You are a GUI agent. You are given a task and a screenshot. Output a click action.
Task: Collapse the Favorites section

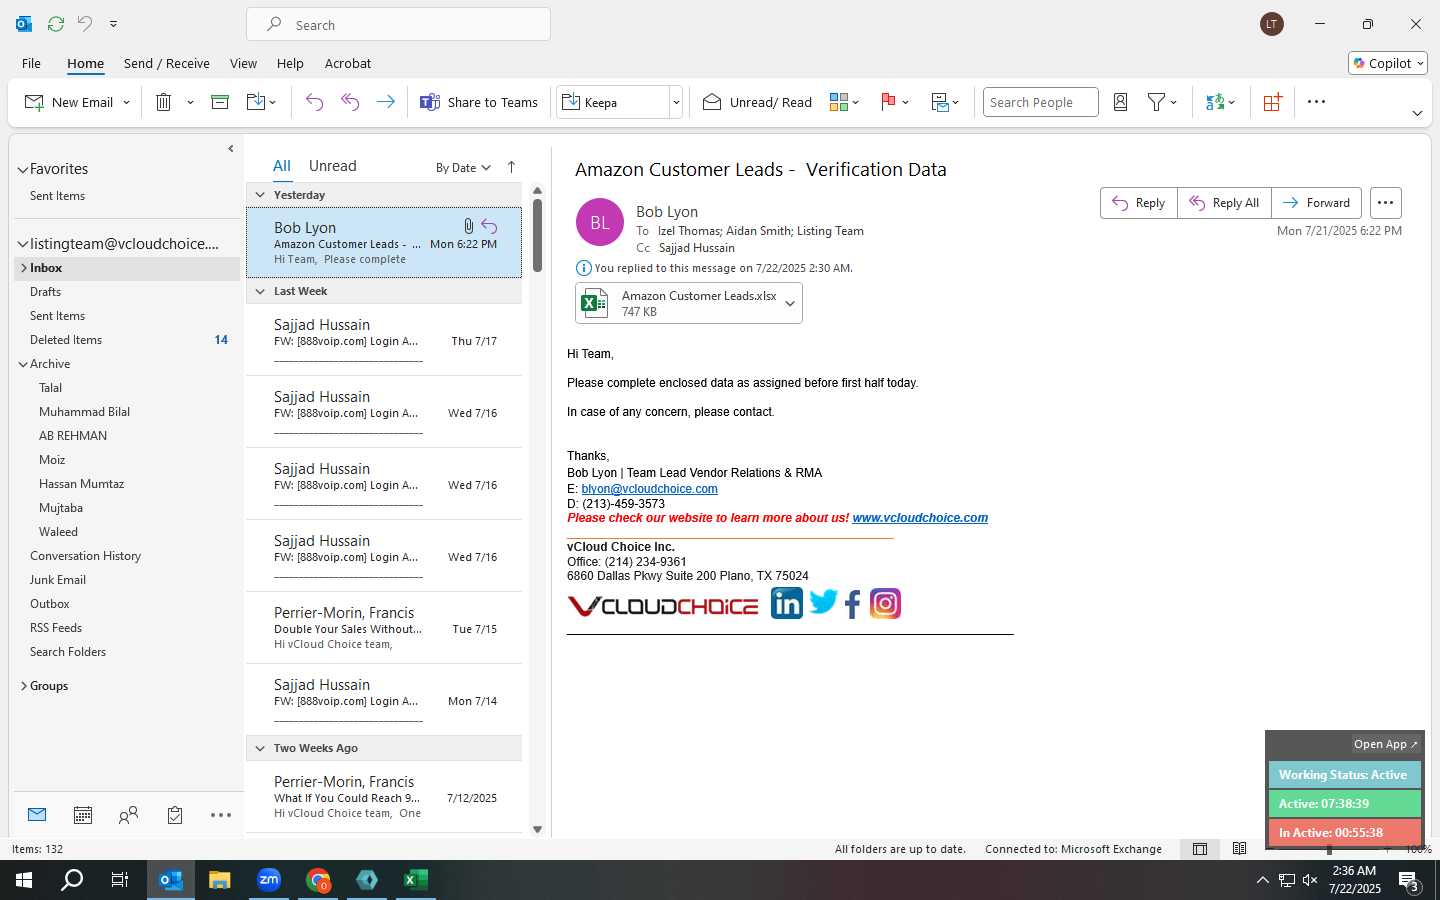pos(23,170)
